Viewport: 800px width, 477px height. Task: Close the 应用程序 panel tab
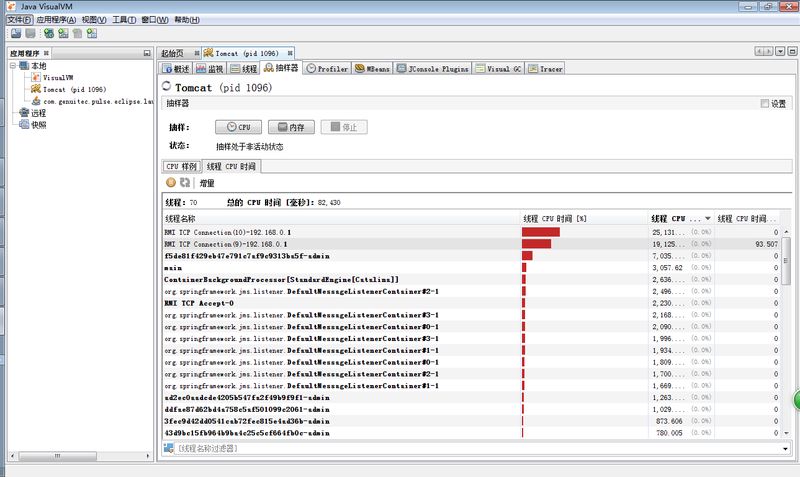[46, 53]
